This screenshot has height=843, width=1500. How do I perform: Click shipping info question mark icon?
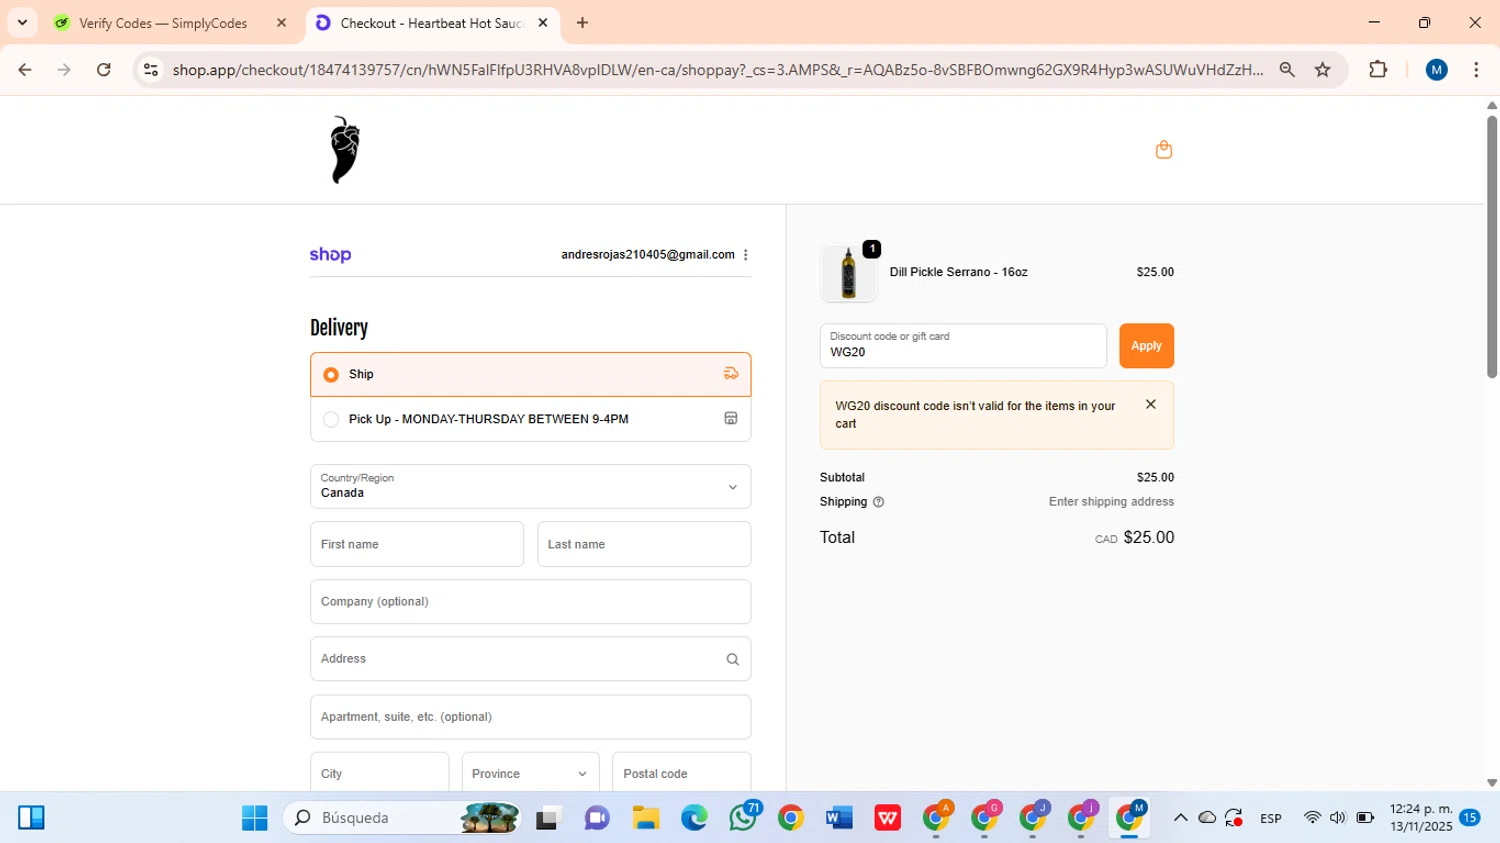coord(878,502)
